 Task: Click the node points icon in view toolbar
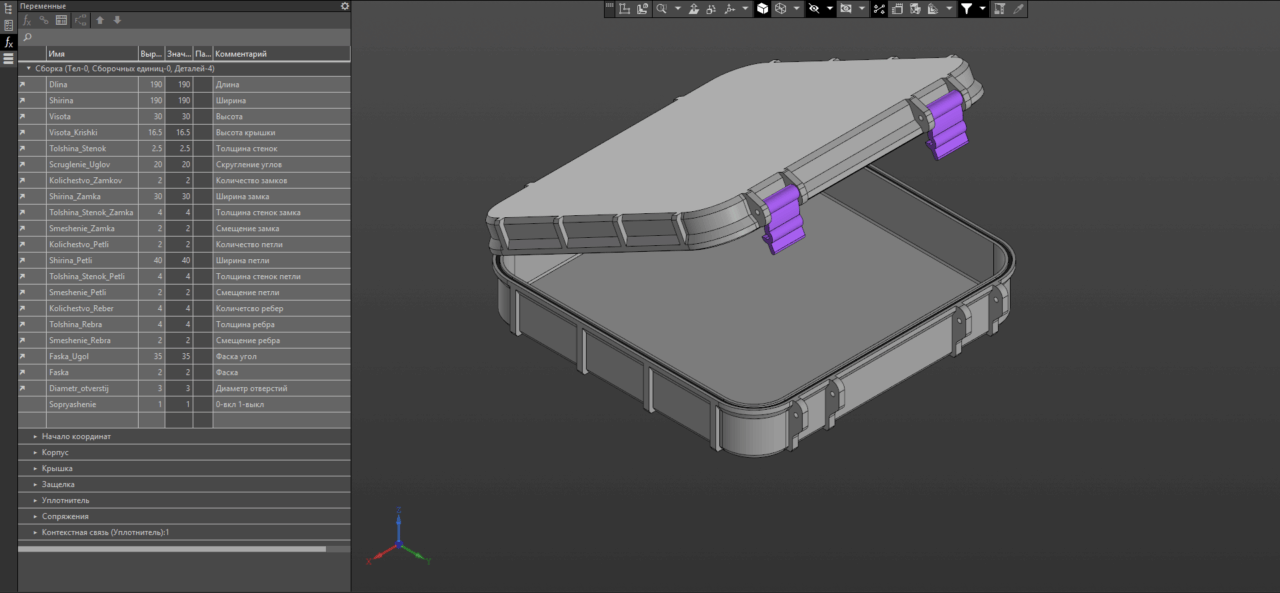pos(879,9)
